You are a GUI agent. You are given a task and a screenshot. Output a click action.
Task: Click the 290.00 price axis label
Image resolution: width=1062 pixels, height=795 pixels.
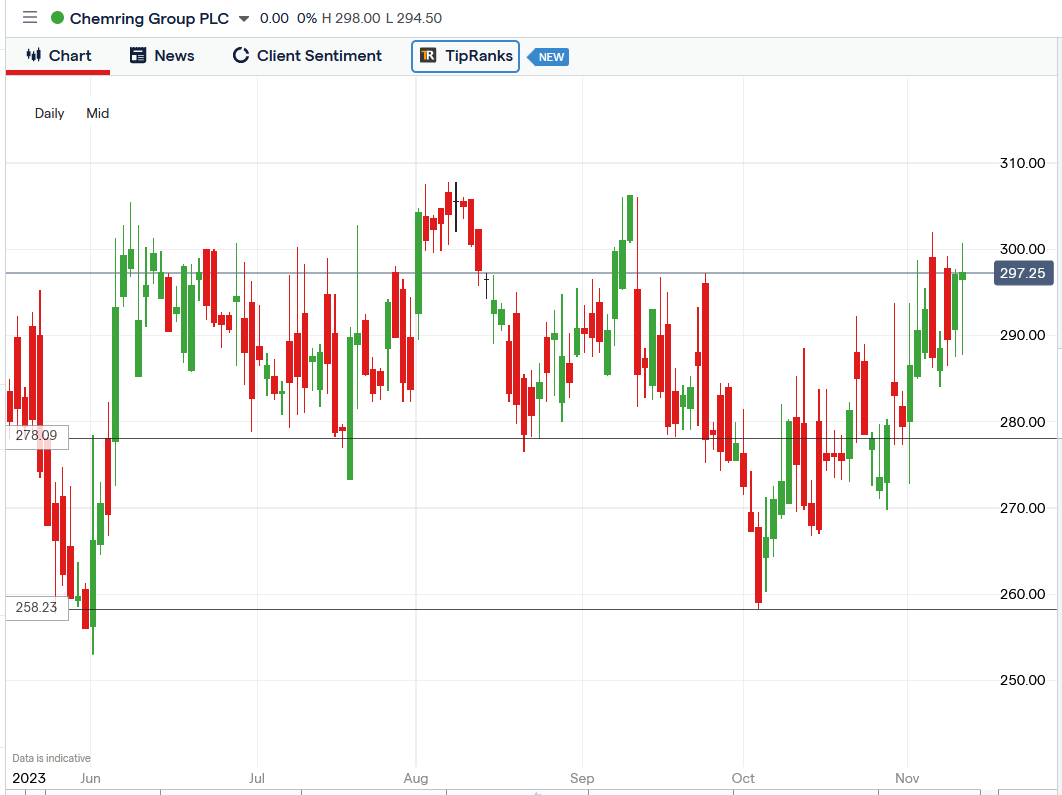(1023, 335)
